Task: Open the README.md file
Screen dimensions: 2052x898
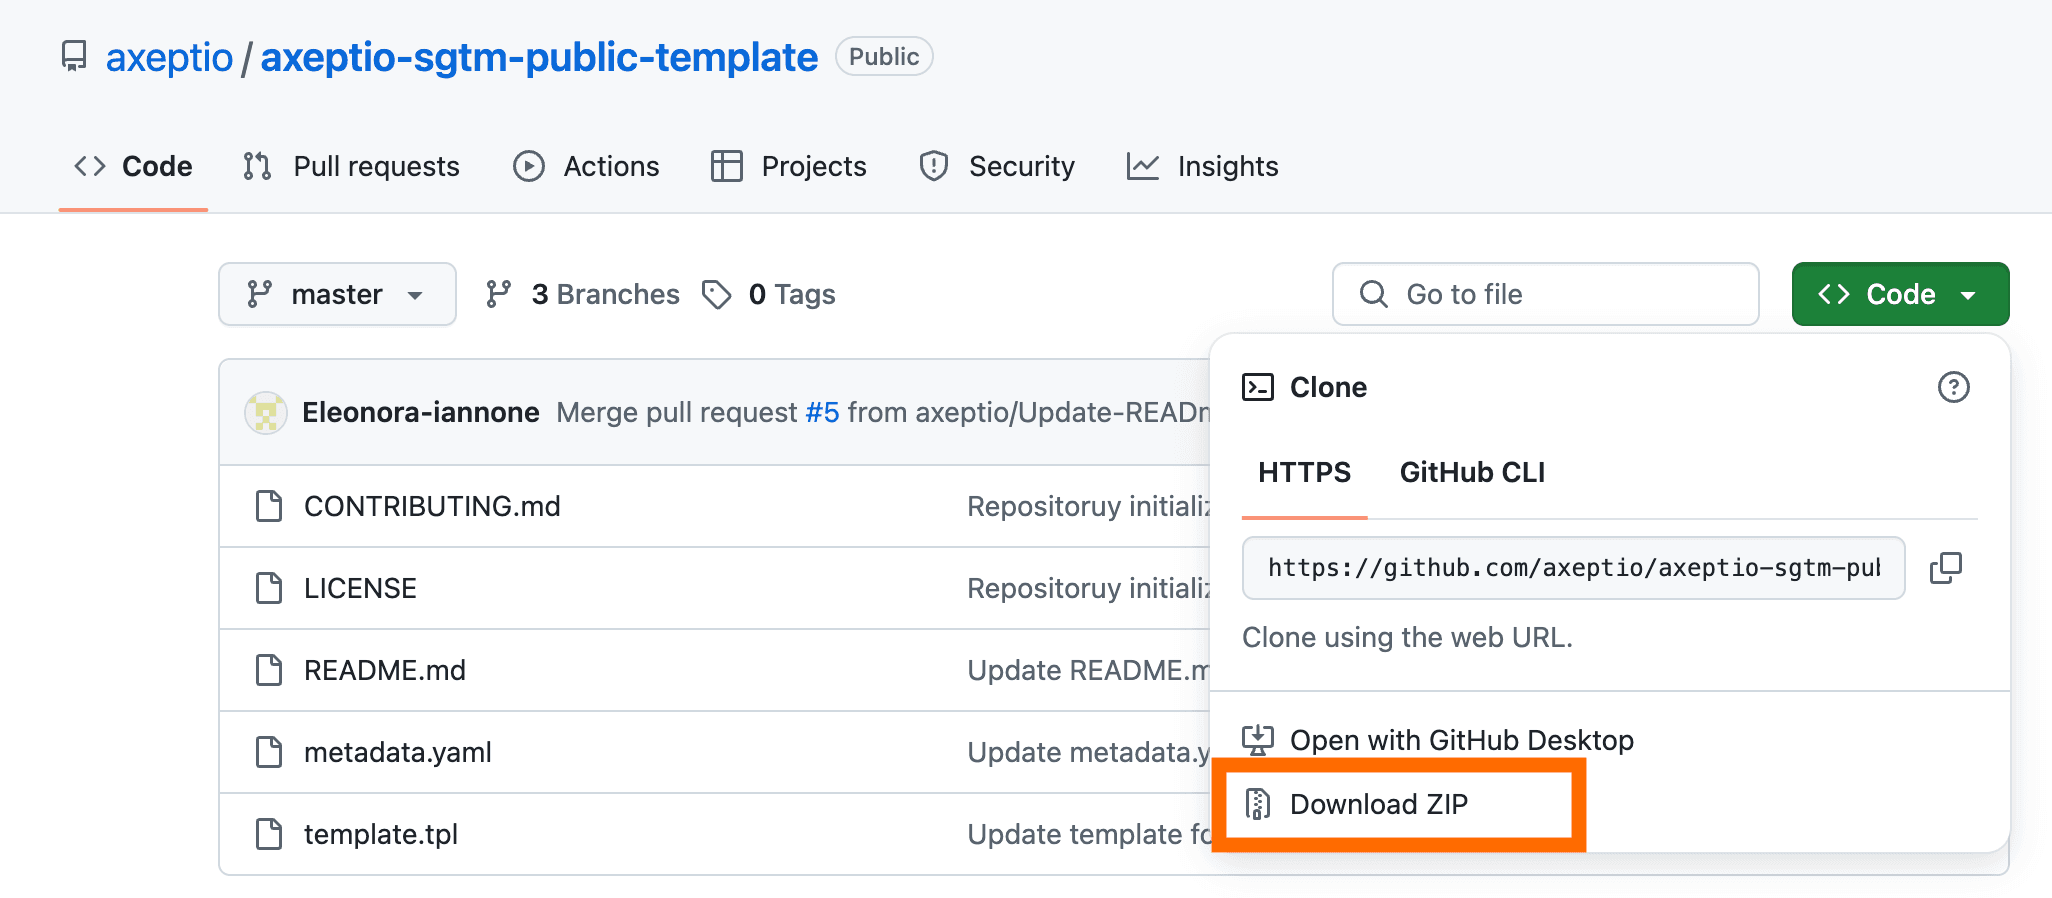Action: coord(385,670)
